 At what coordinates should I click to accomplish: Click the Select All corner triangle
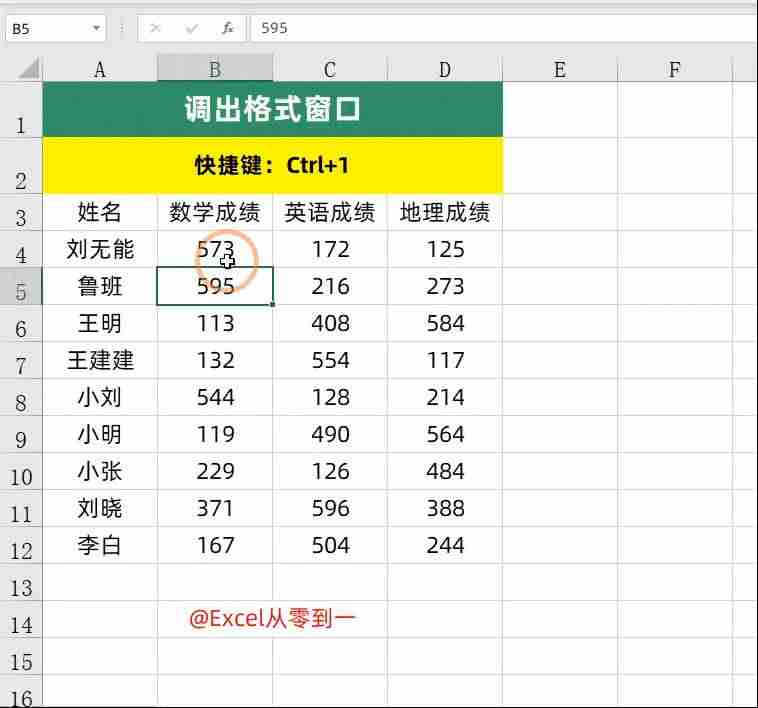click(29, 68)
